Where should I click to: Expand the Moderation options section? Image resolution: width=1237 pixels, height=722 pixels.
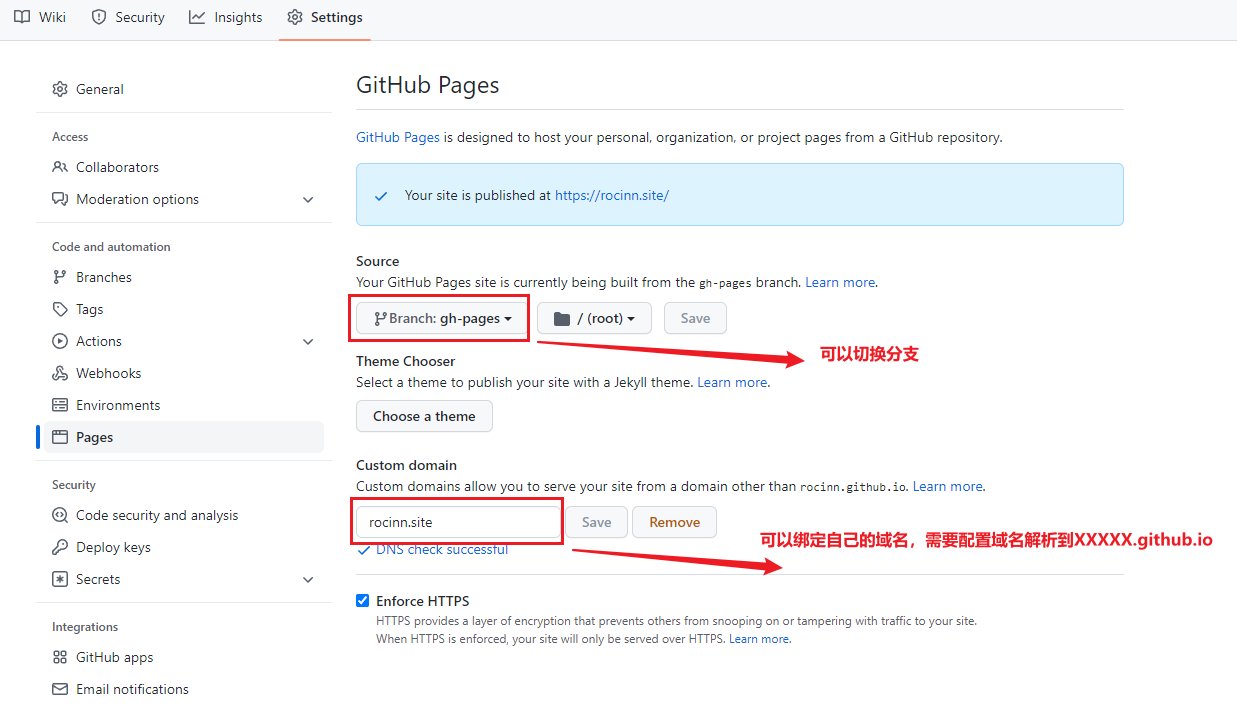pyautogui.click(x=308, y=199)
